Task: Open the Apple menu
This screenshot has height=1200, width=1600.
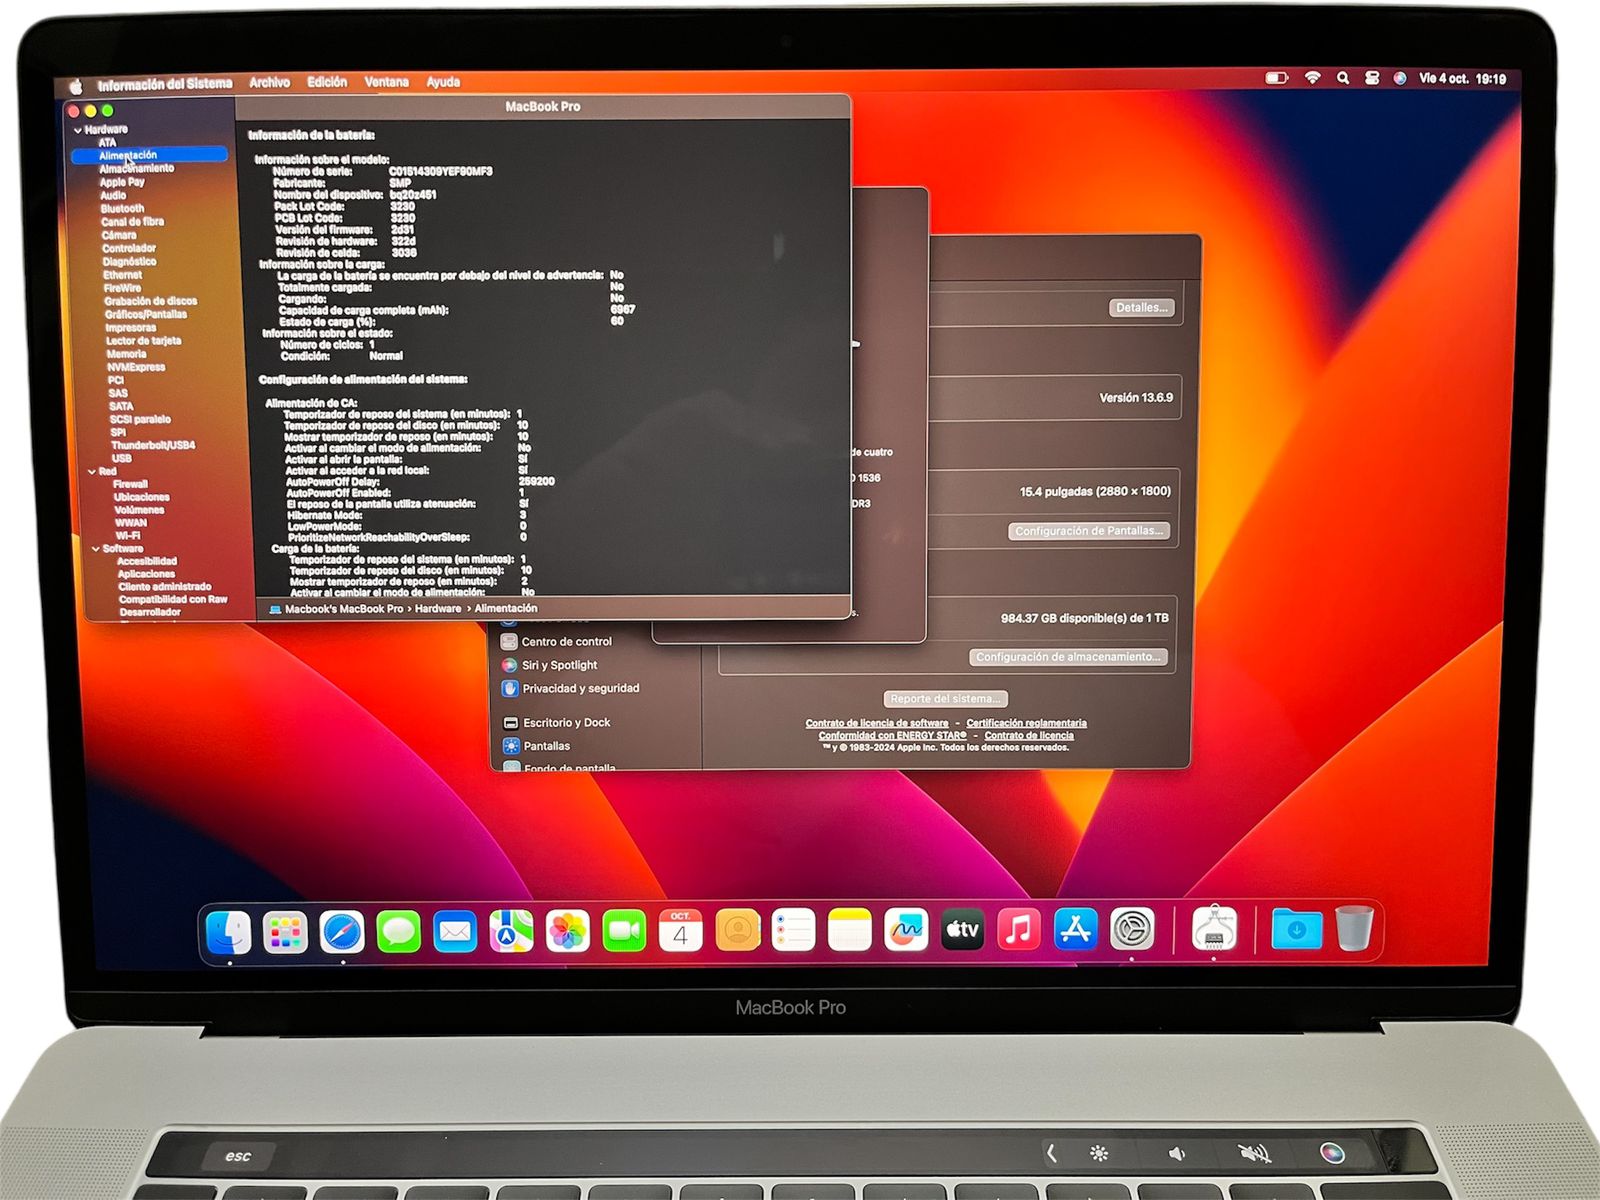Action: coord(75,86)
